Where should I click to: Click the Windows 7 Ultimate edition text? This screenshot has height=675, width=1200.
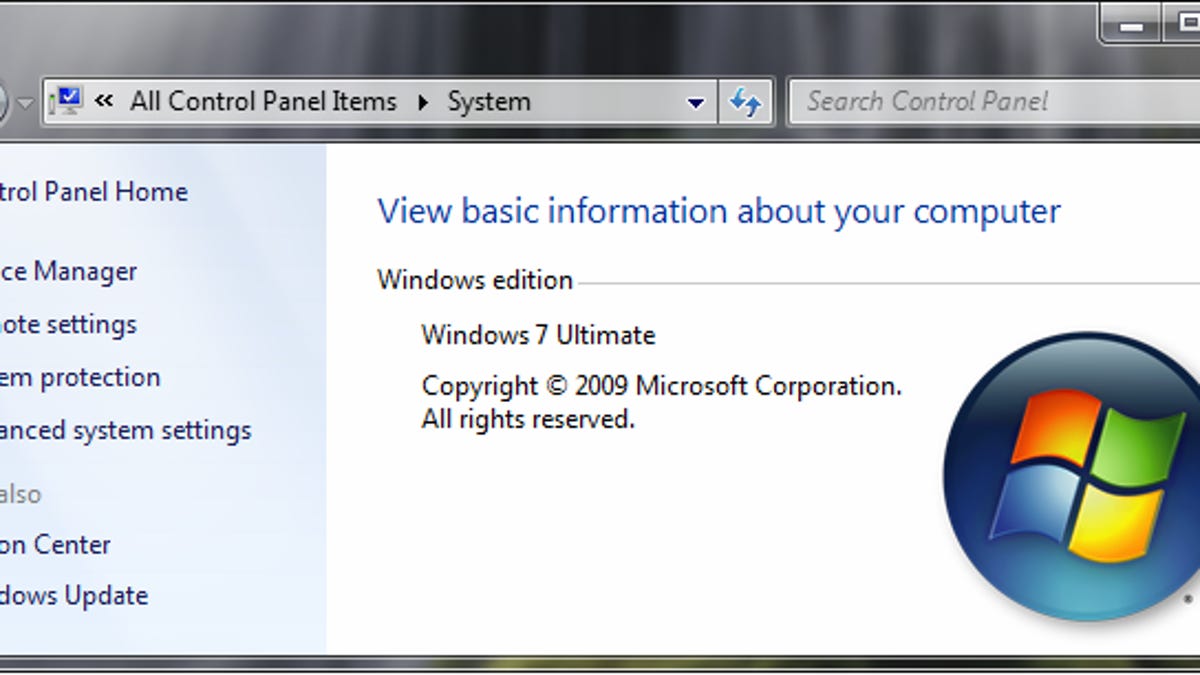pos(538,334)
